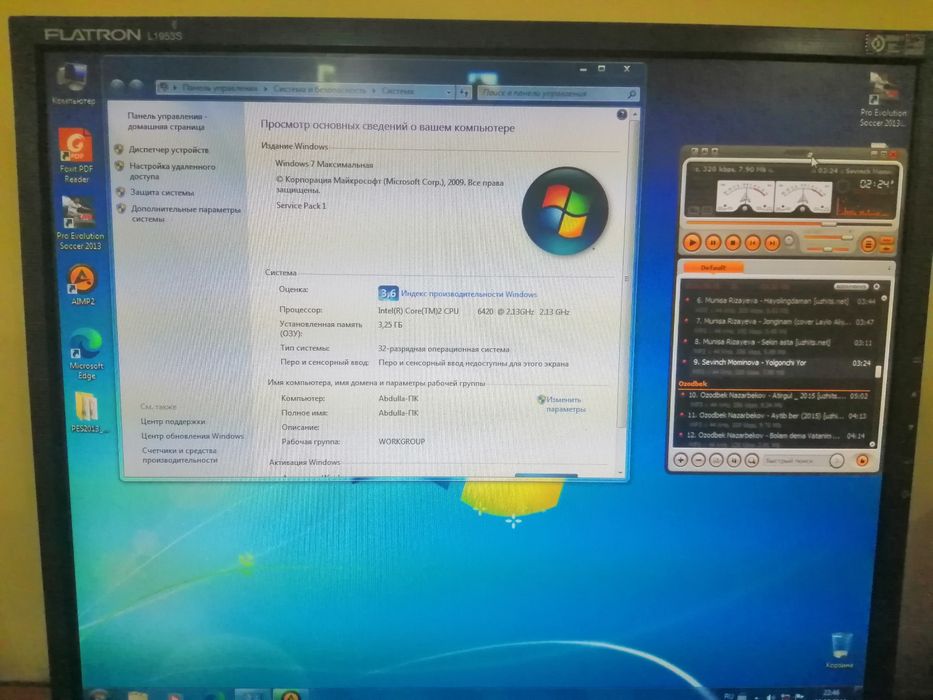933x700 pixels.
Task: Click the orange round button at playlist bottom corner
Action: click(861, 461)
